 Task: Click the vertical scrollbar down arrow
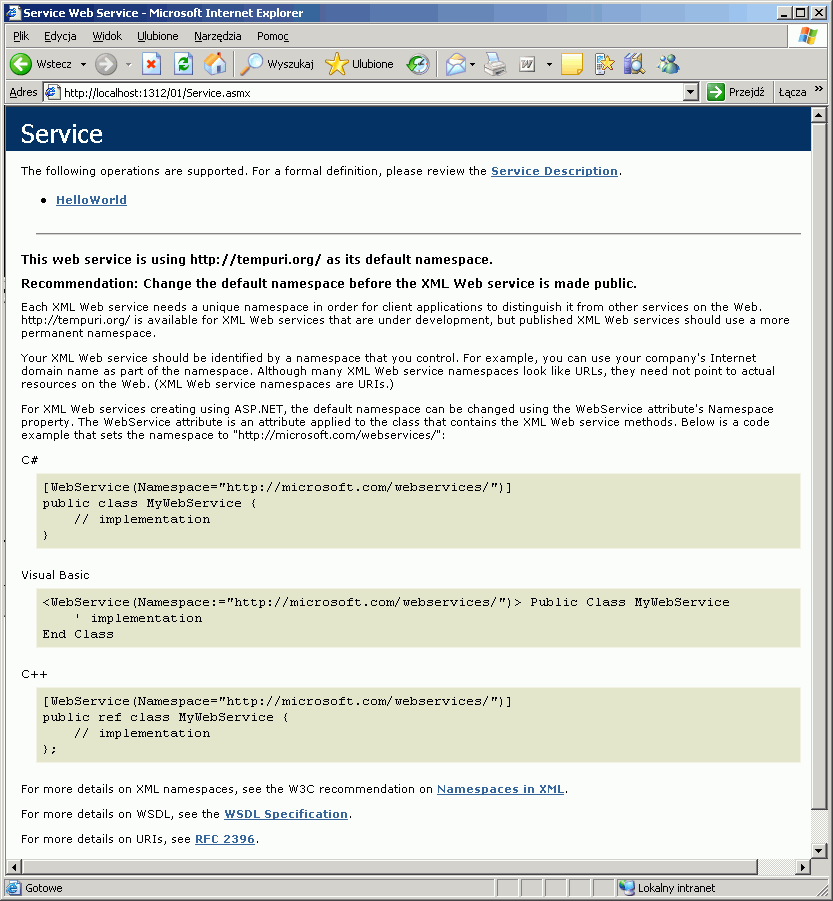[819, 851]
